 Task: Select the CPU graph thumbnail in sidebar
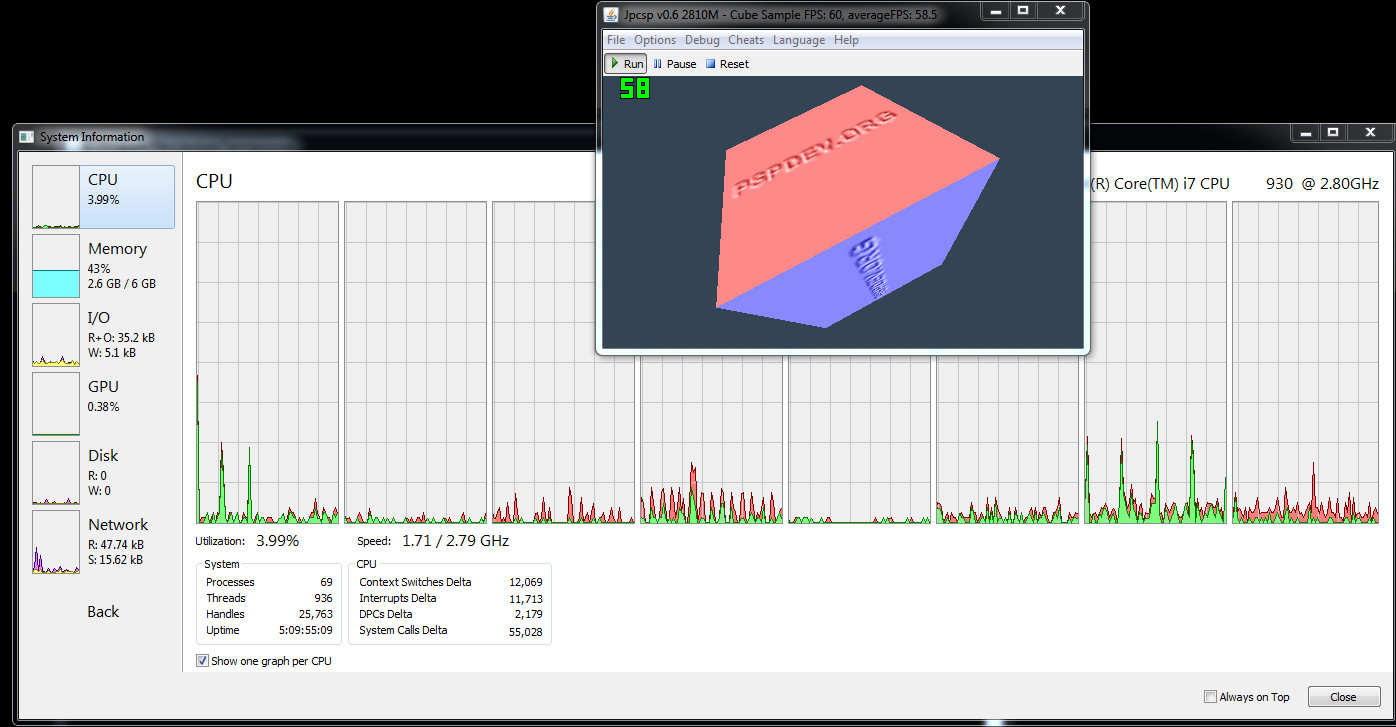(x=56, y=197)
